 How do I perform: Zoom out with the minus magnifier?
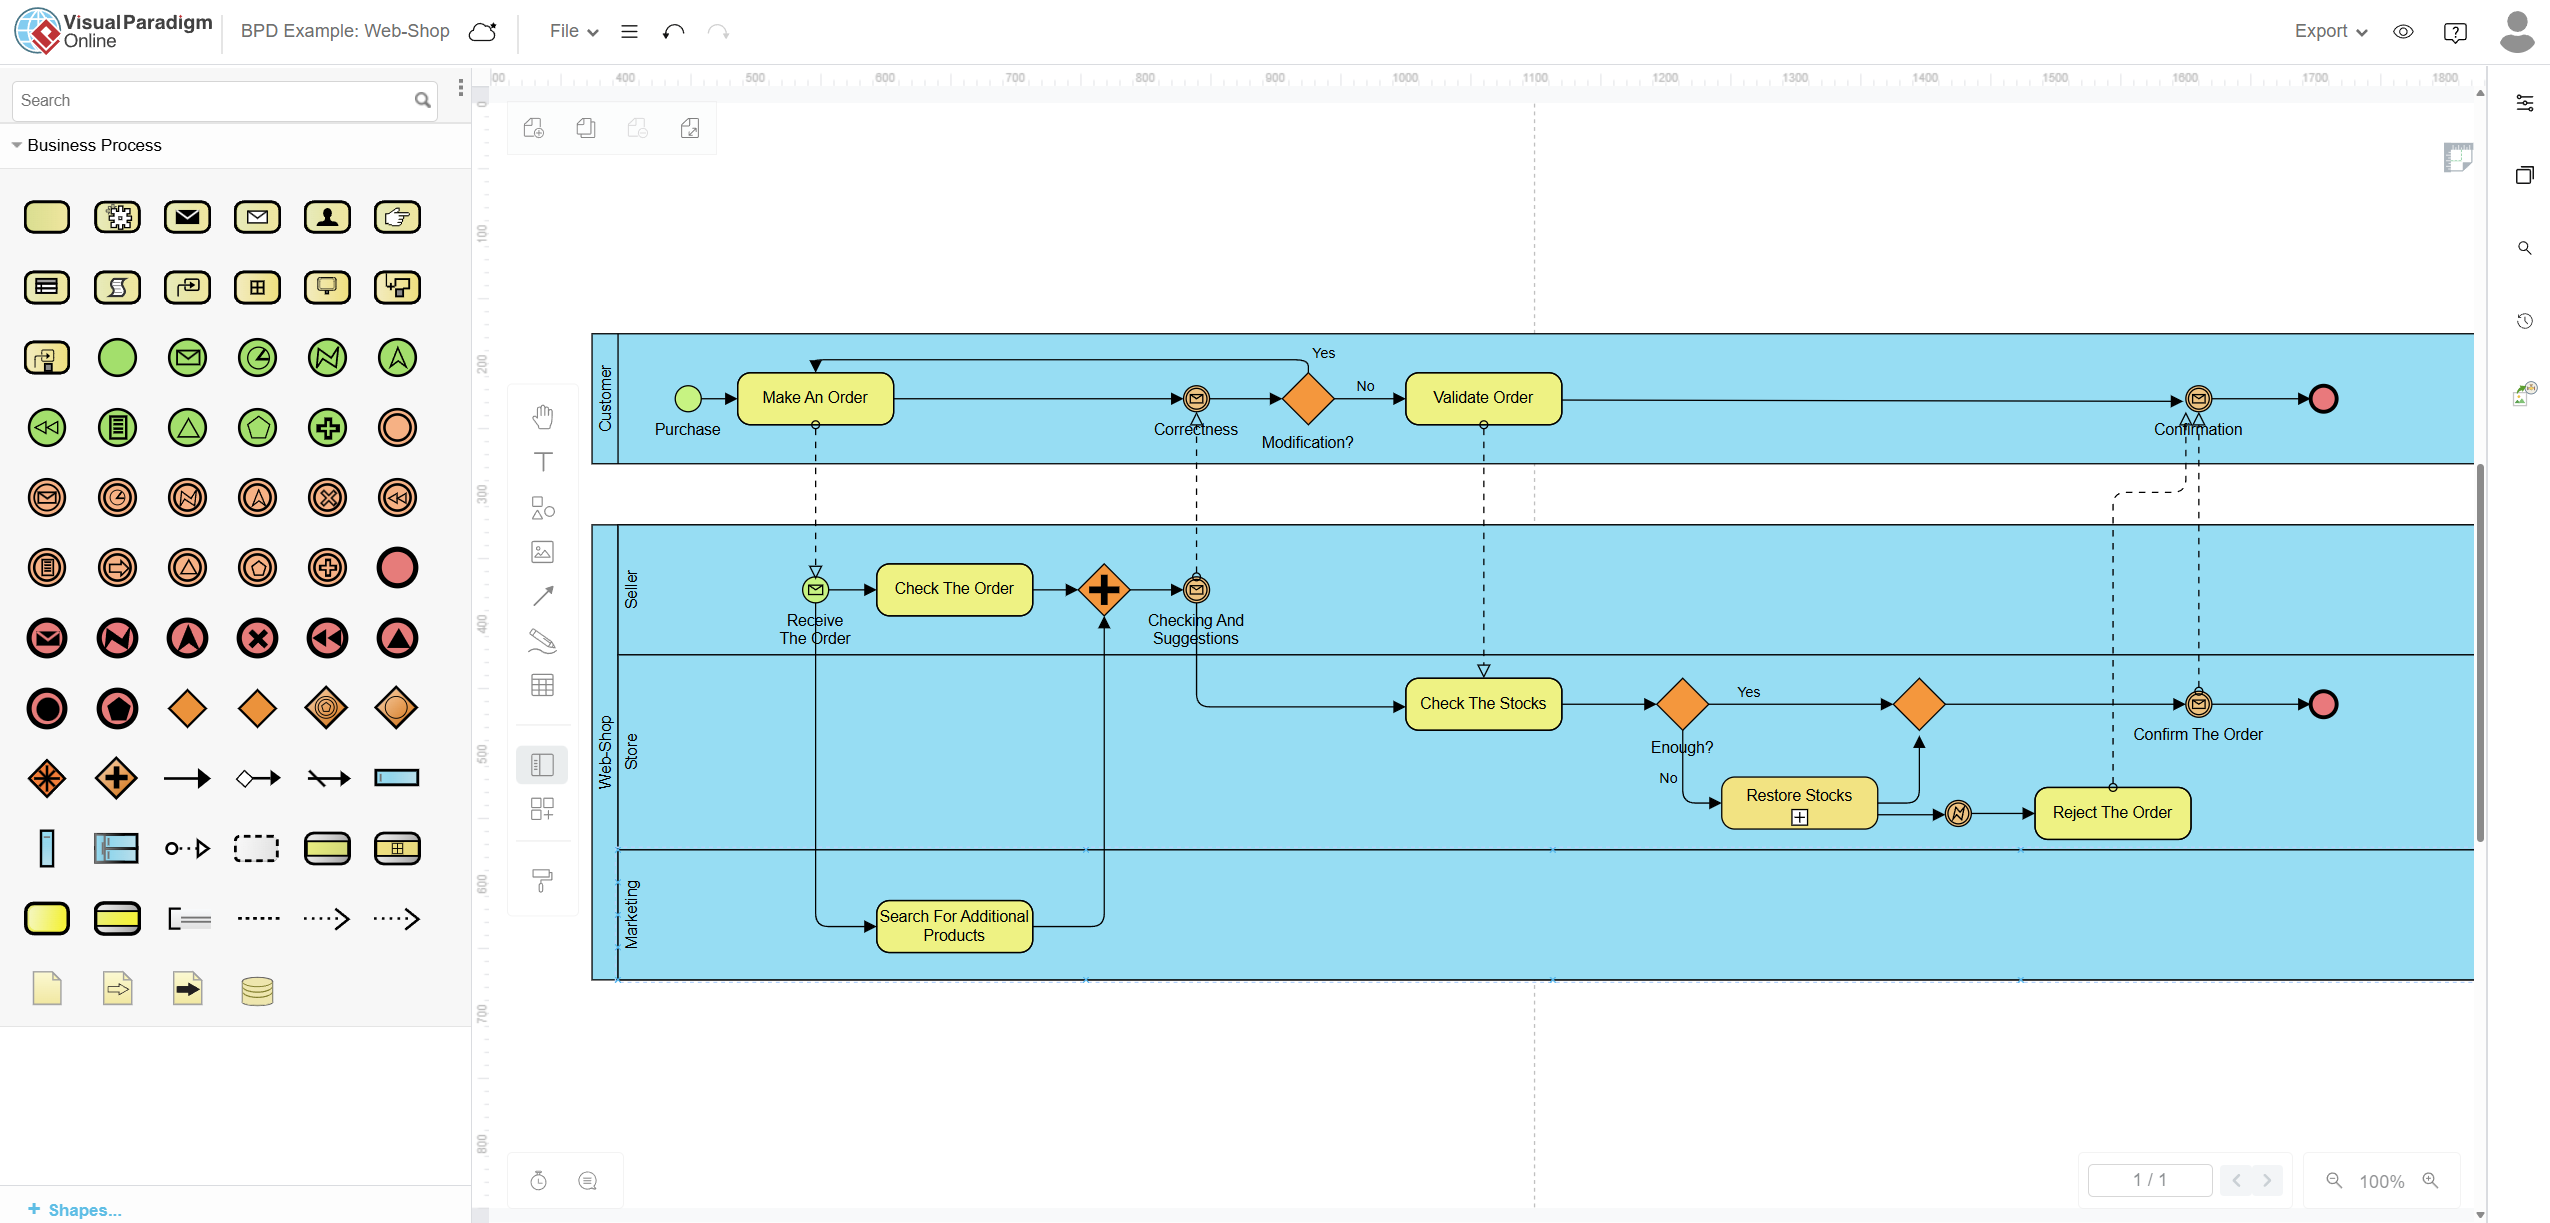(2334, 1181)
